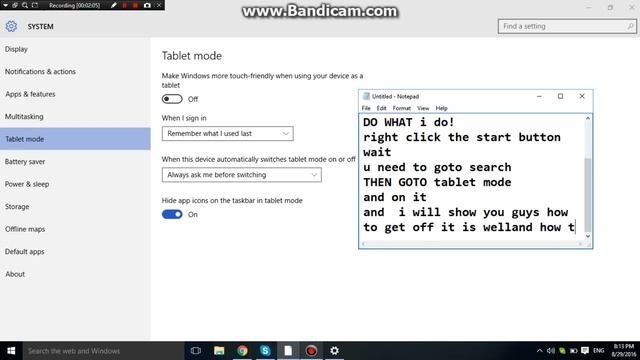The image size is (640, 360).
Task: Open Notepad Format menu
Action: 402,108
